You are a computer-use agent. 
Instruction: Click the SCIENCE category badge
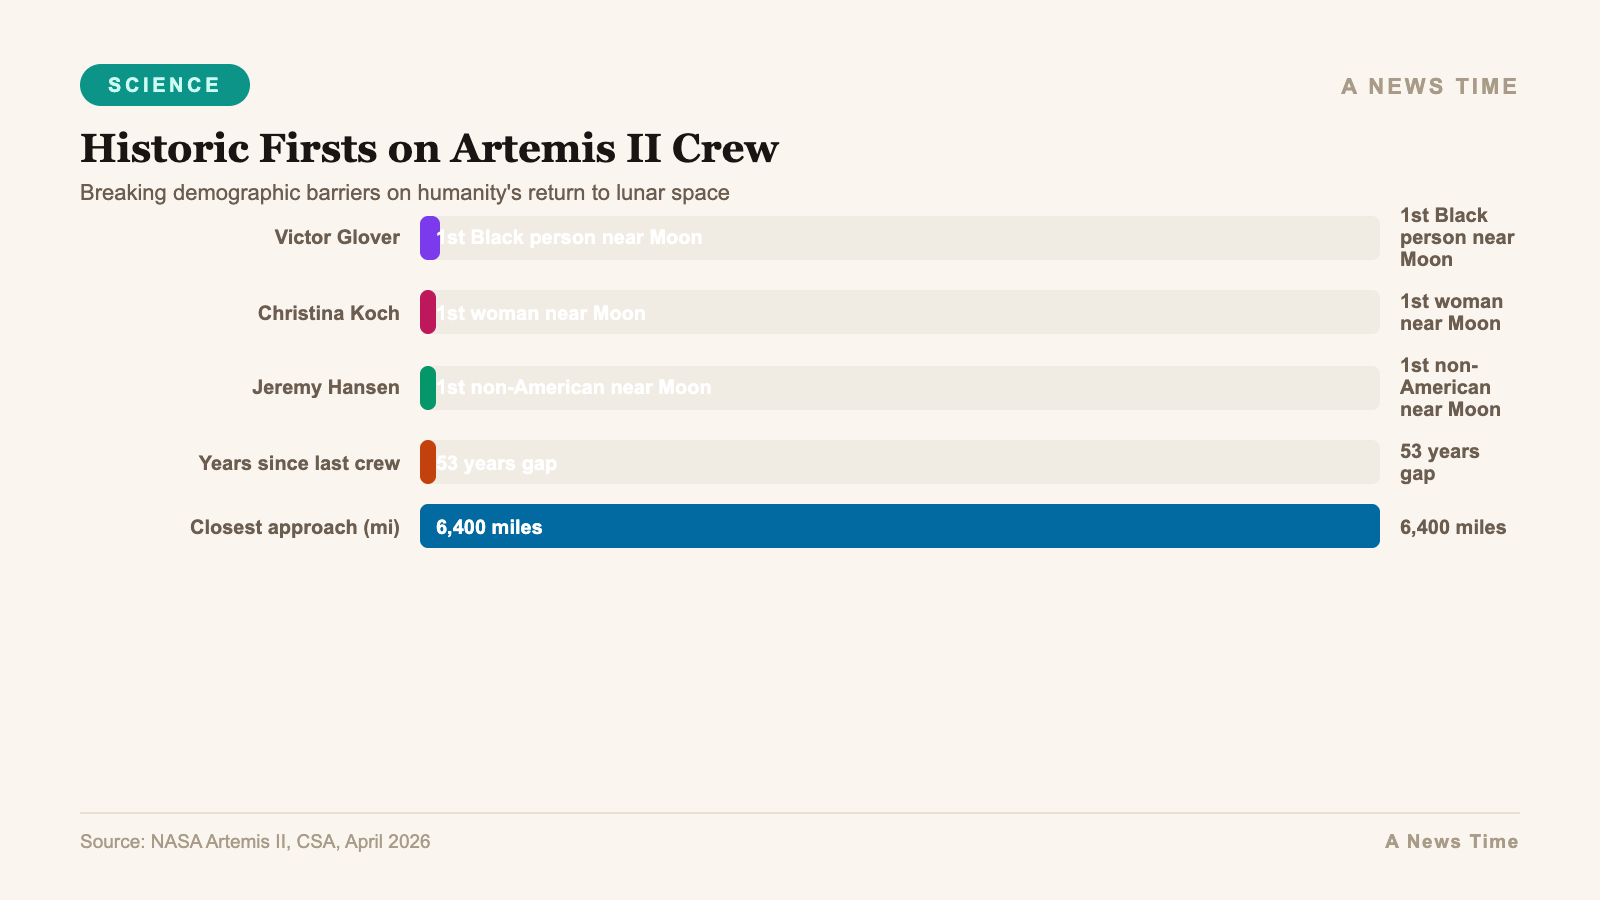(x=164, y=85)
